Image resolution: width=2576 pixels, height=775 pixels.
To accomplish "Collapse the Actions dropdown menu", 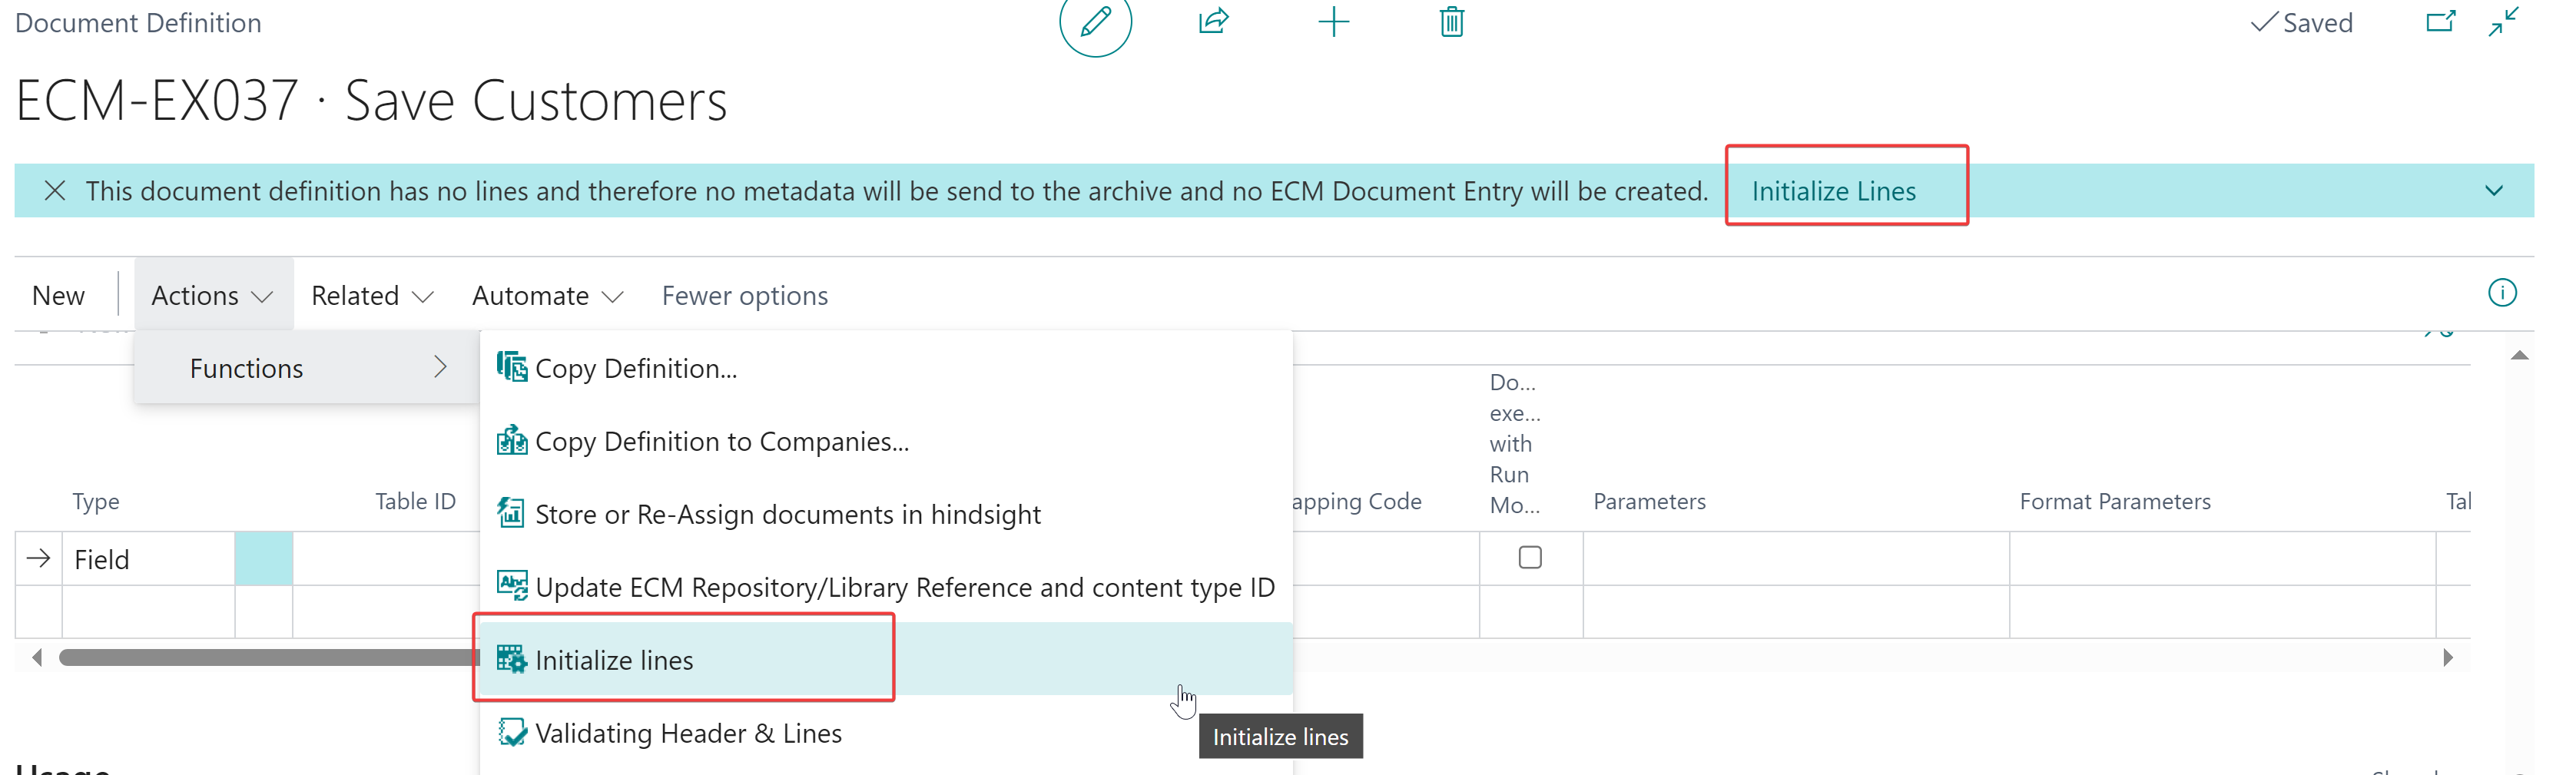I will click(x=212, y=296).
